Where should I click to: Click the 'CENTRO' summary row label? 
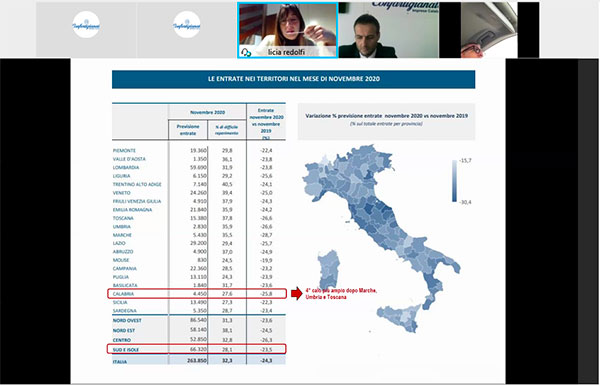point(122,340)
